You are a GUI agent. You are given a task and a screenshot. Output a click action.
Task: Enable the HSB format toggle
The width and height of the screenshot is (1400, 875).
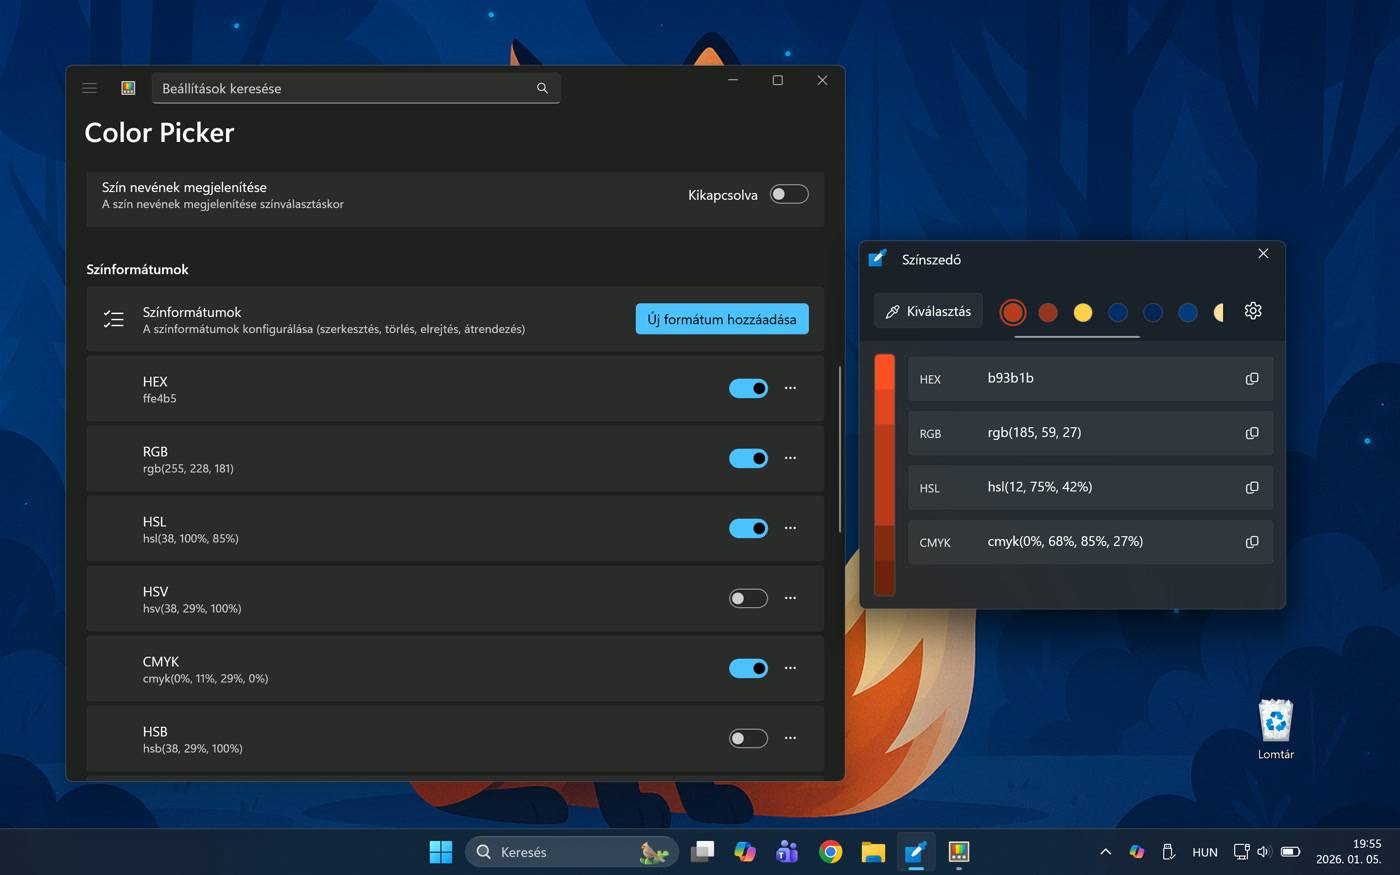(x=748, y=738)
